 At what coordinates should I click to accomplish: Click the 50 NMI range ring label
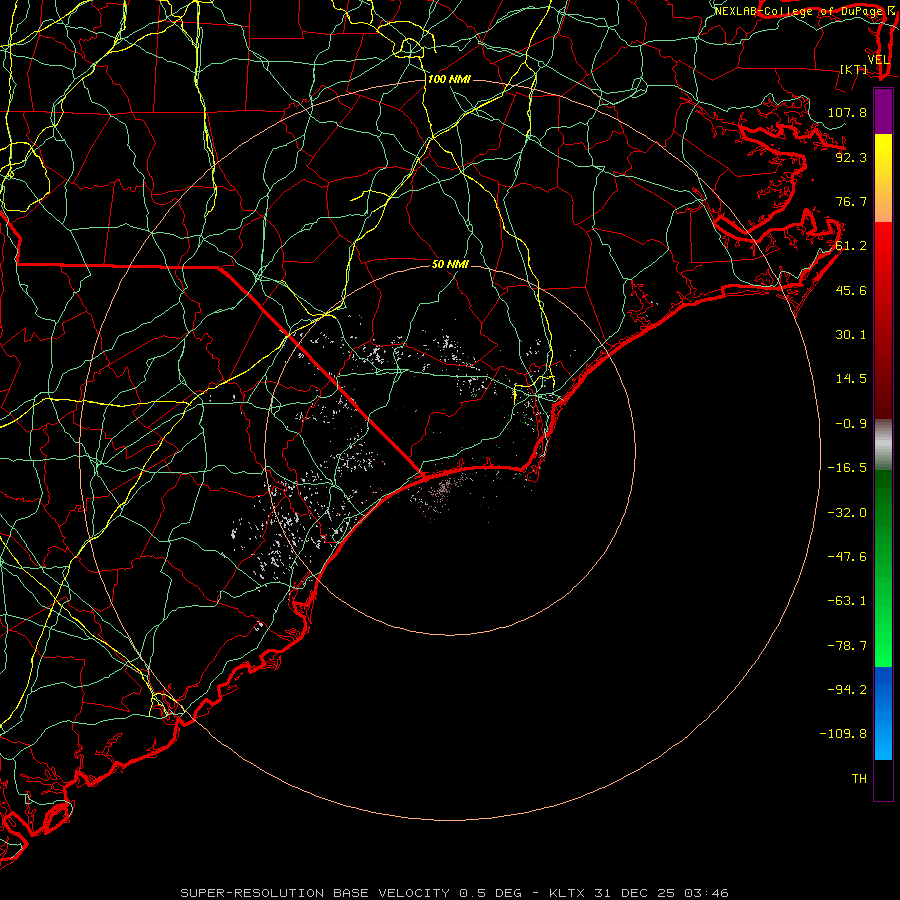coord(450,264)
